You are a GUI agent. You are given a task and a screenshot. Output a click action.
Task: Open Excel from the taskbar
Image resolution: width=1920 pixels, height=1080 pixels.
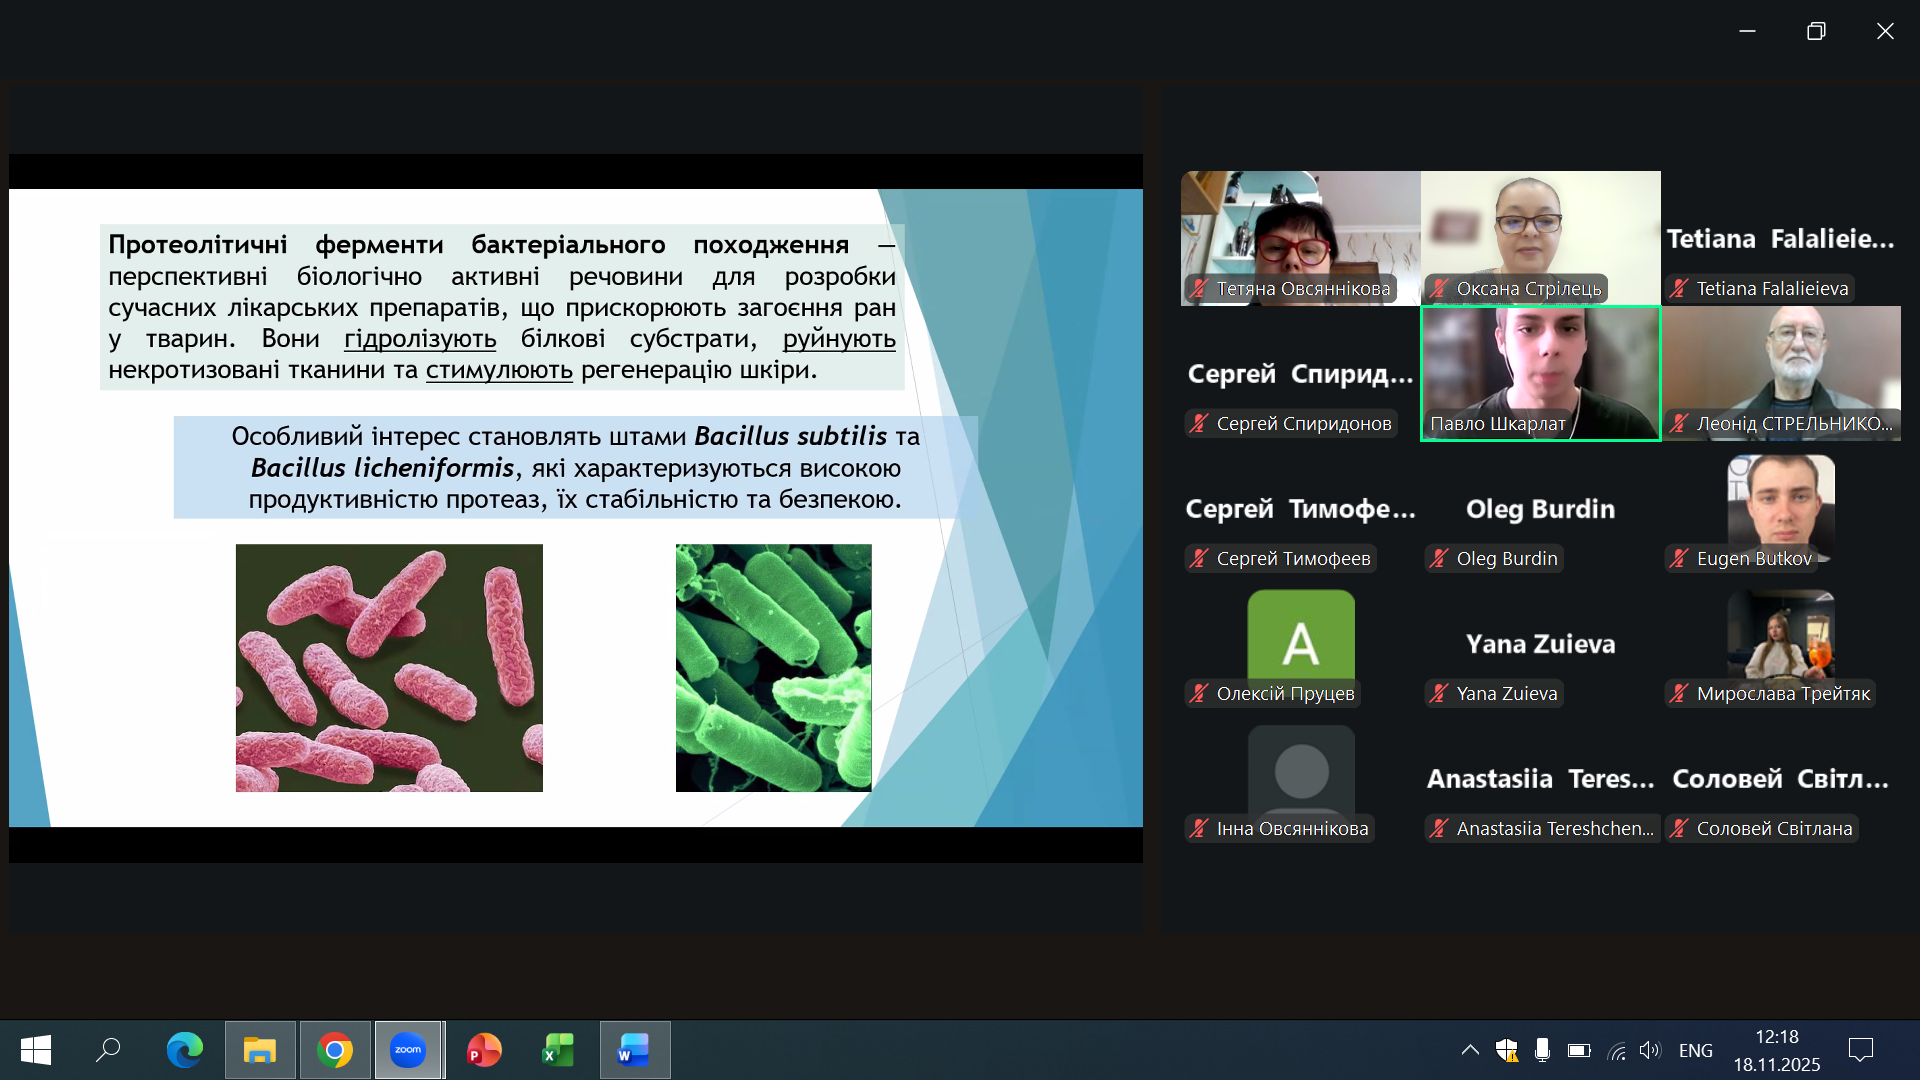tap(558, 1050)
